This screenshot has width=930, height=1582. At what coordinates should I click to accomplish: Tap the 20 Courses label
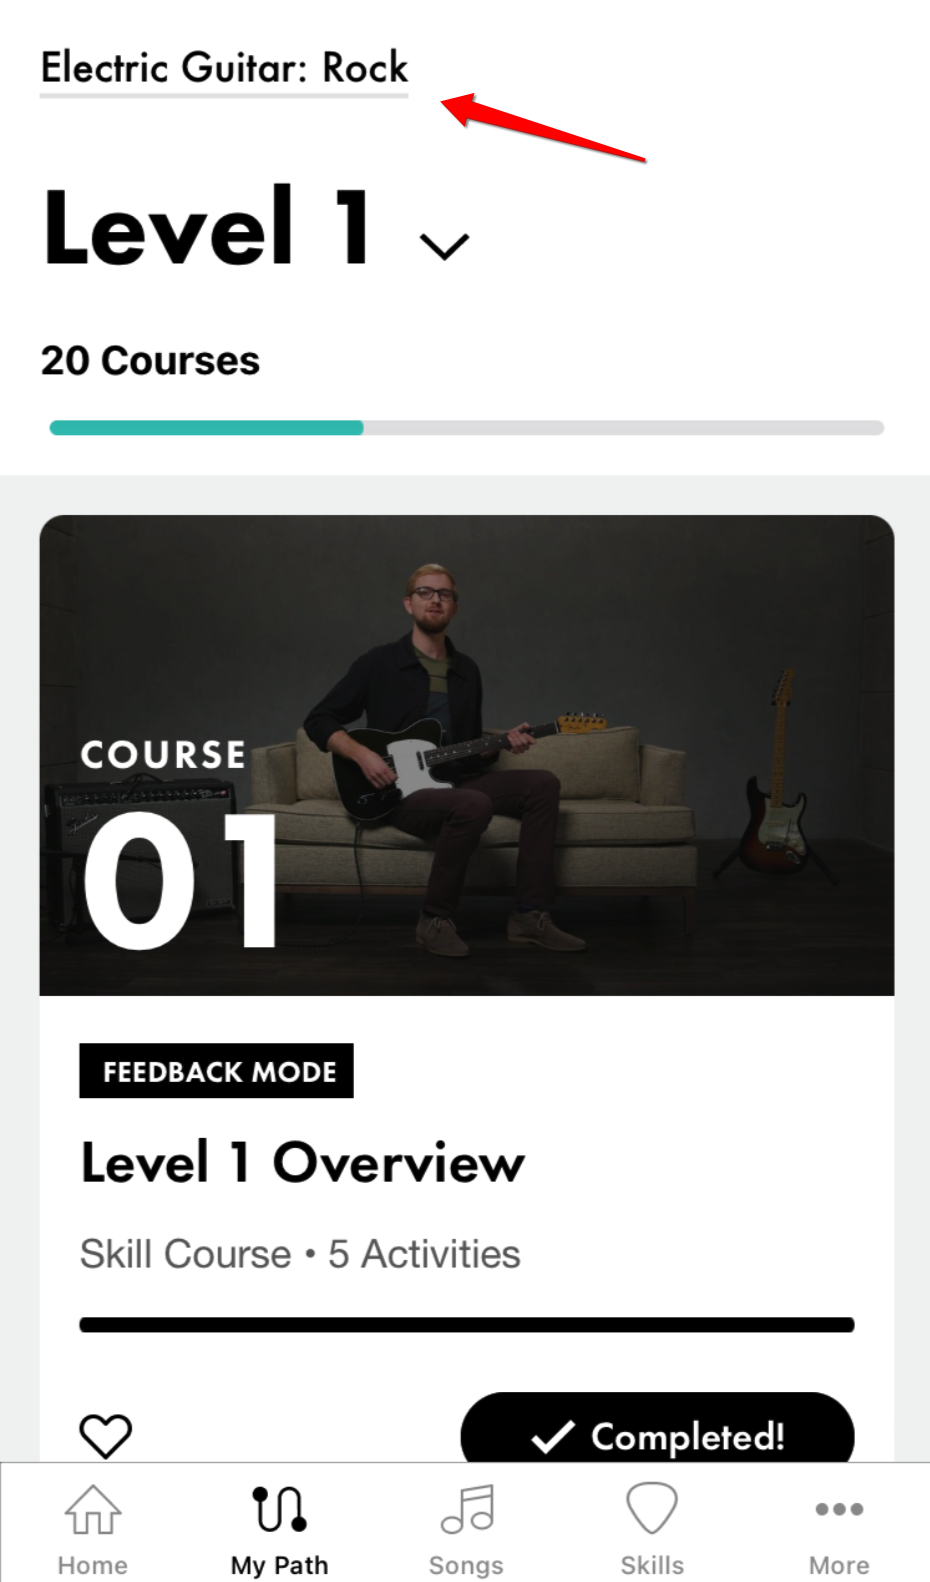[x=150, y=361]
